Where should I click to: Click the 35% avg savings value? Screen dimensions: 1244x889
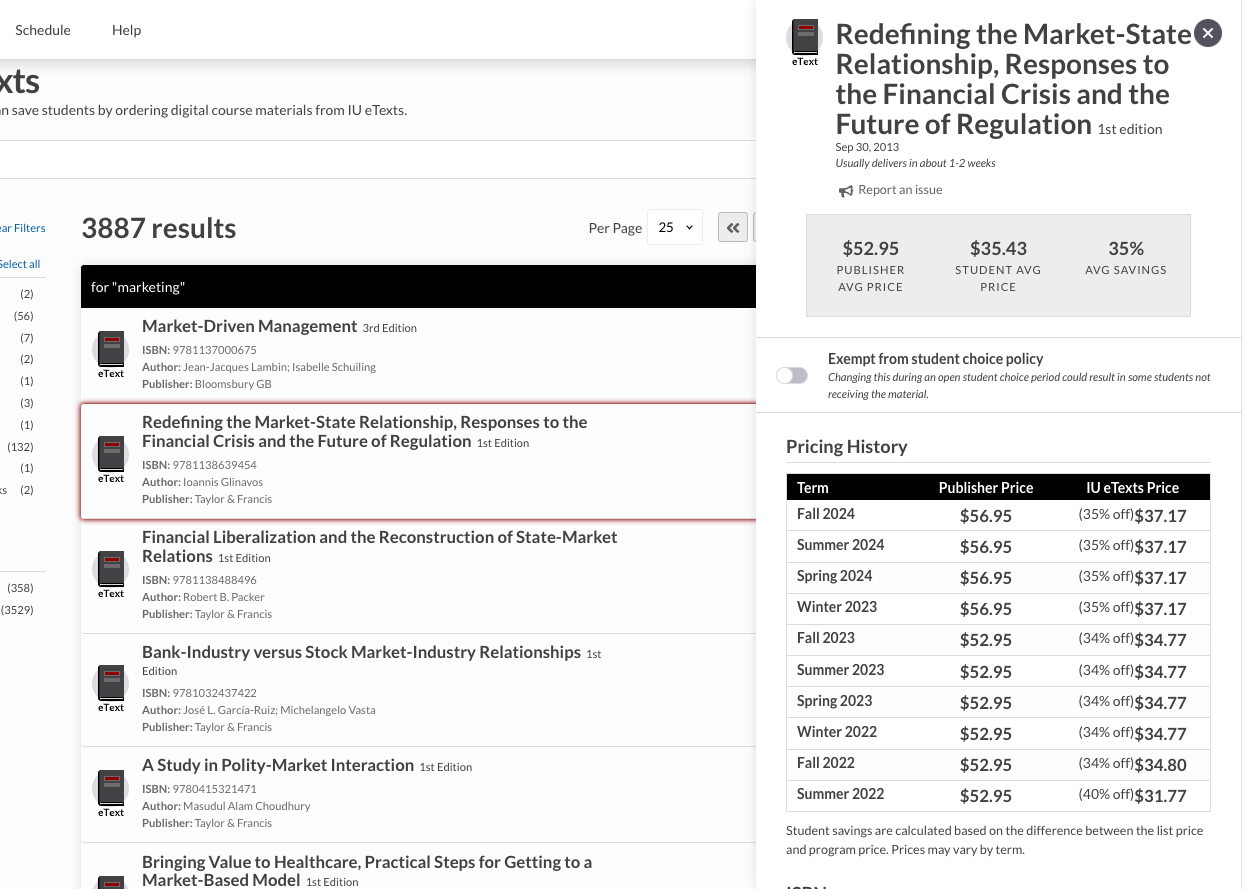point(1126,248)
